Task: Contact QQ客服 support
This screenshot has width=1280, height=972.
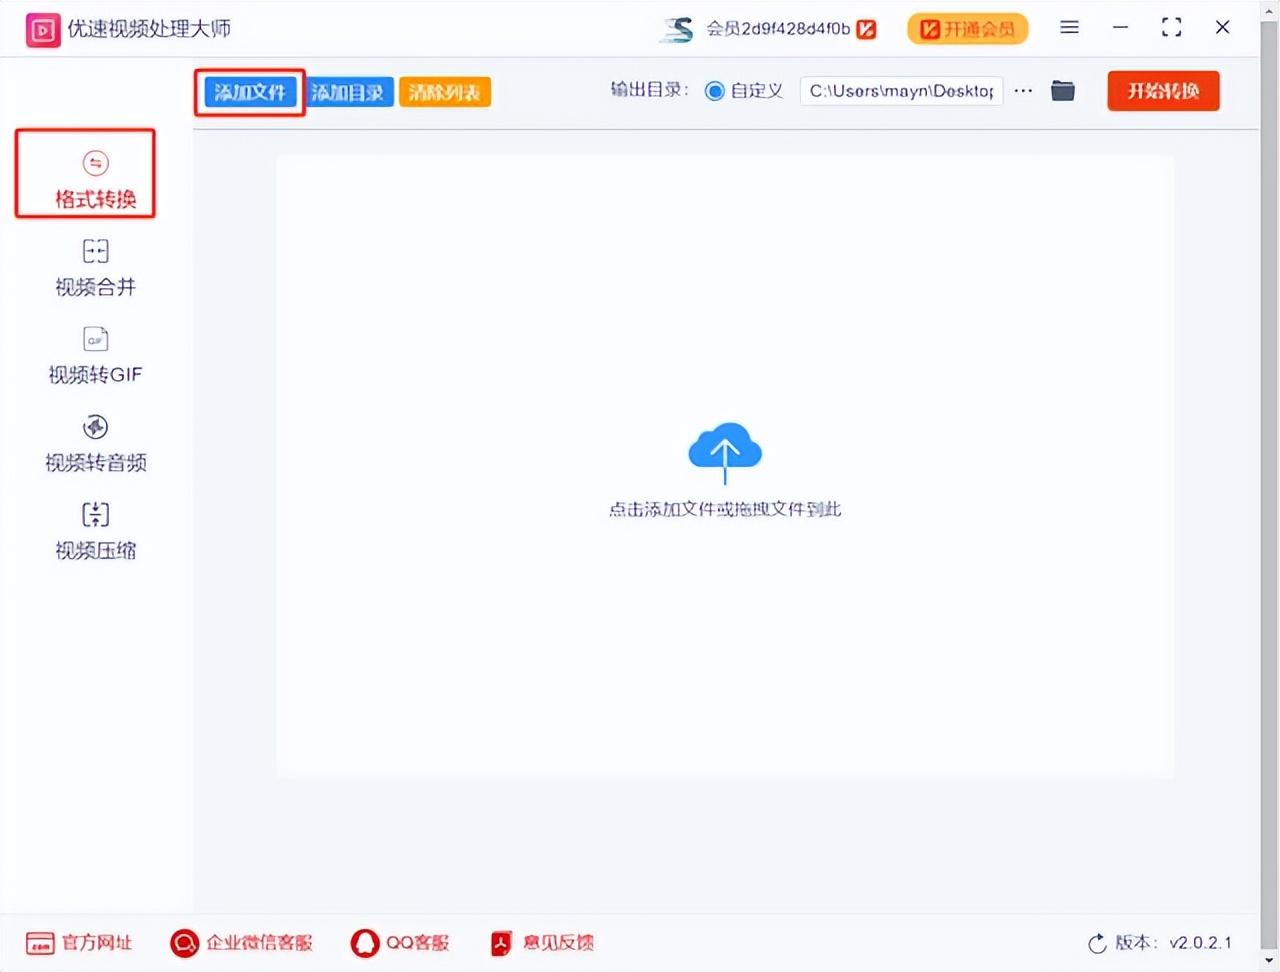Action: coord(401,942)
